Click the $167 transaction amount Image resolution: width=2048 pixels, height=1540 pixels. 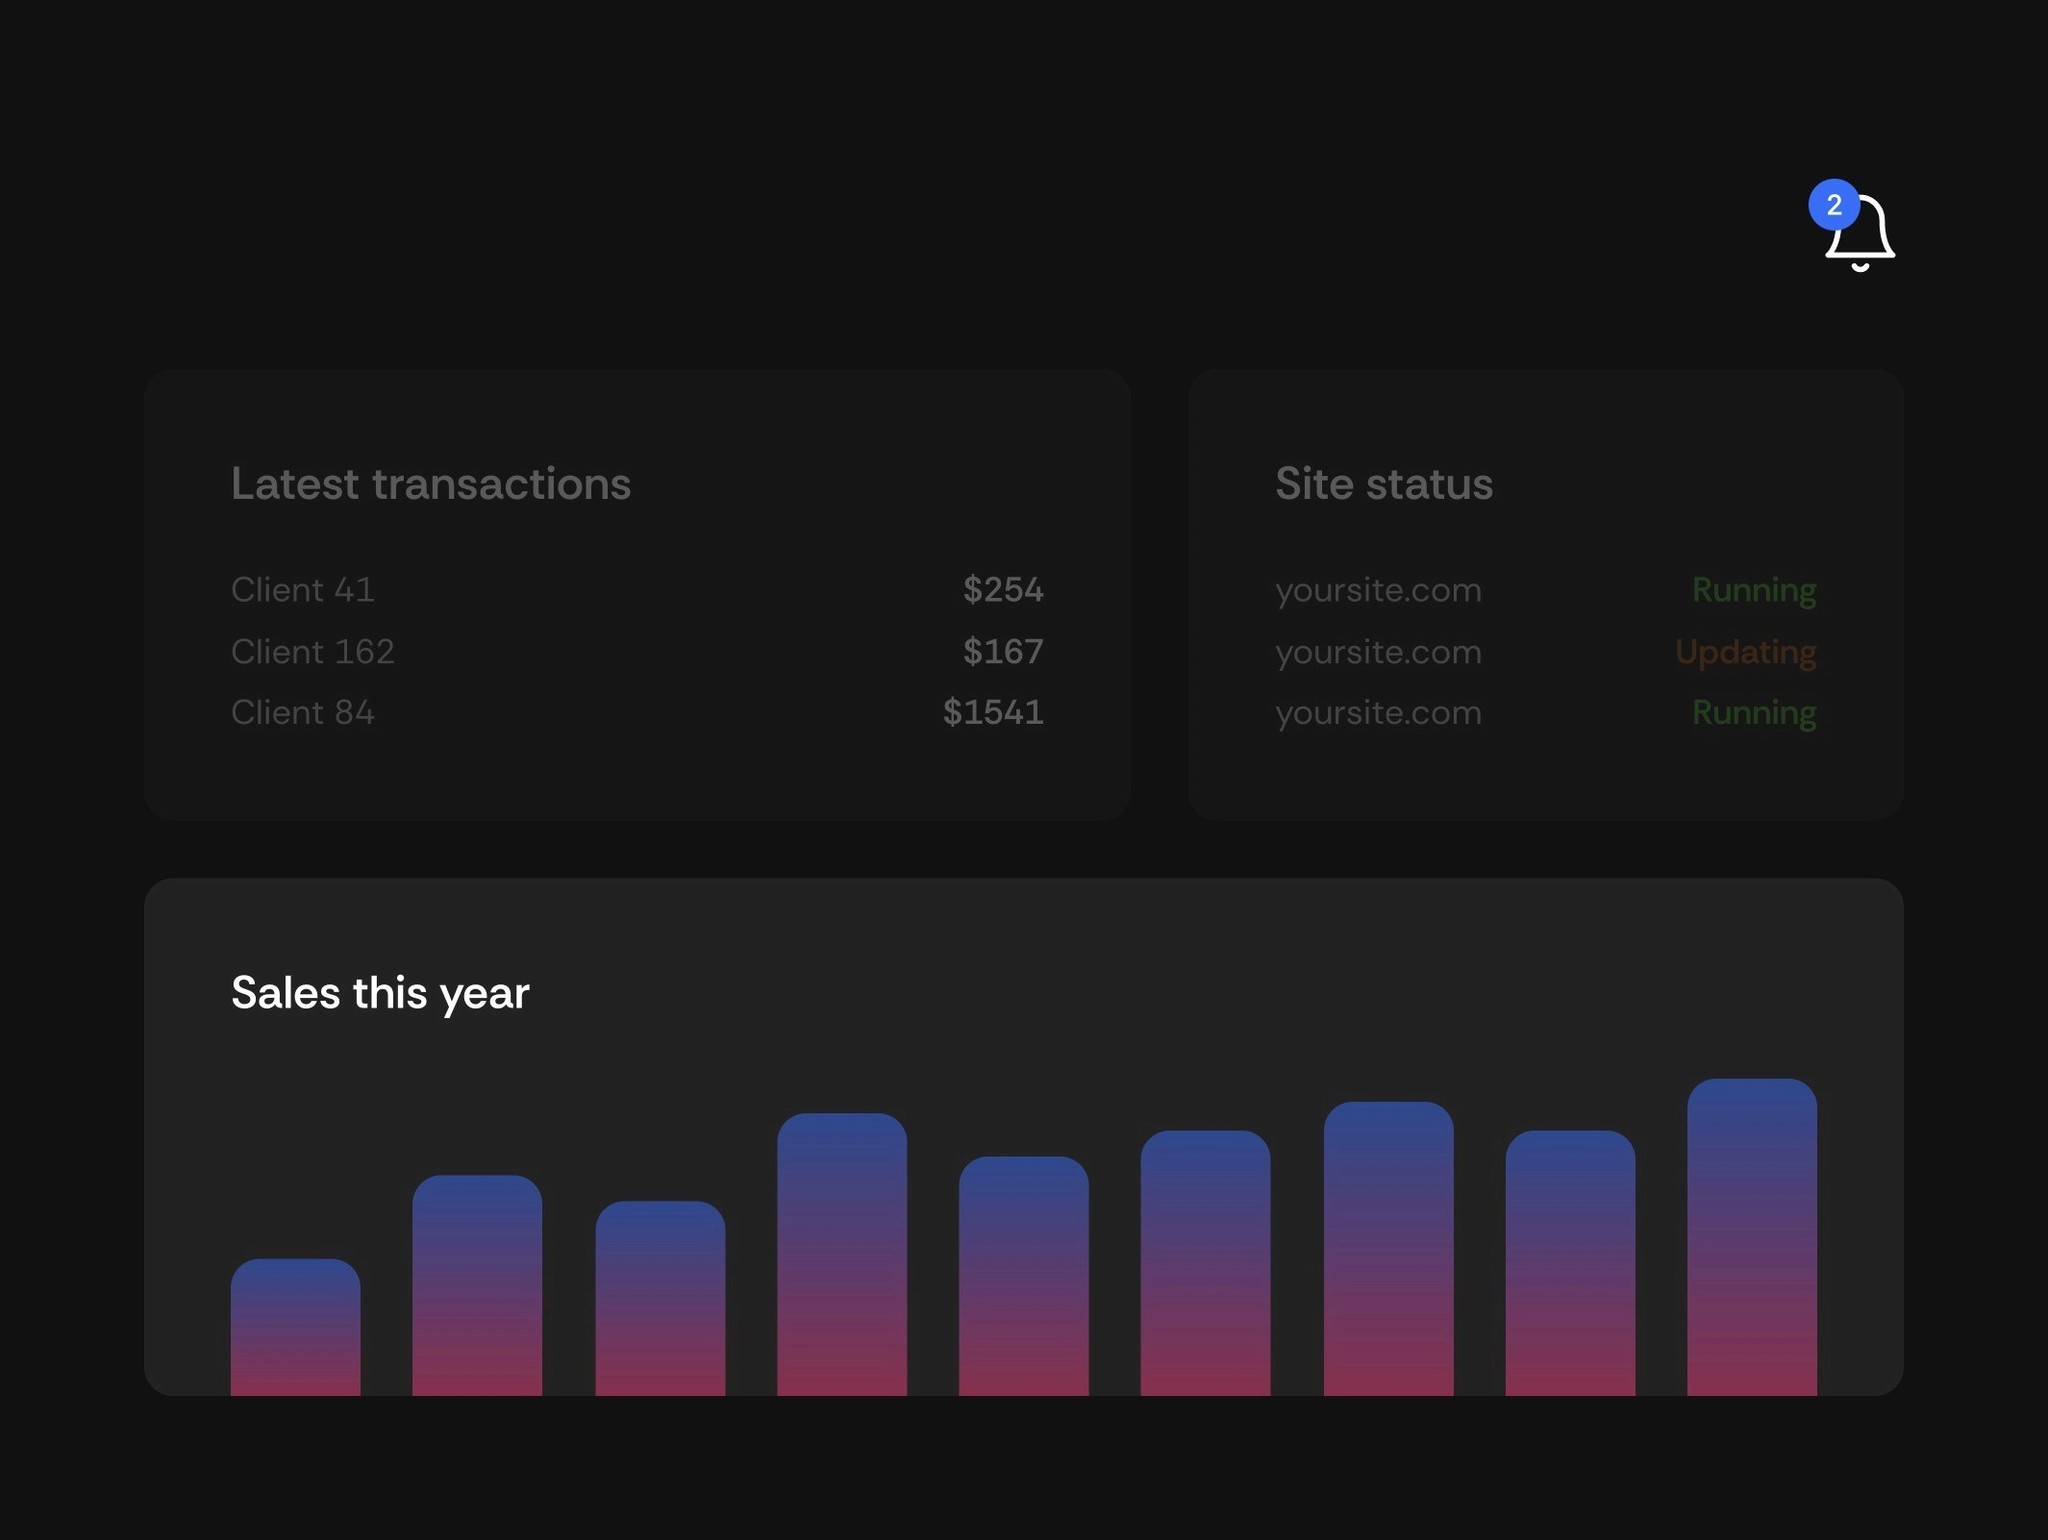tap(1003, 651)
